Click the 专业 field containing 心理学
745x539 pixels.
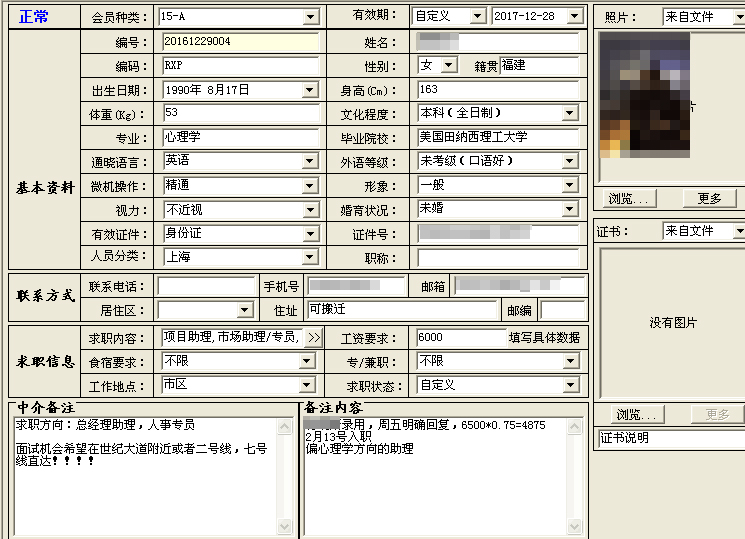pos(240,138)
